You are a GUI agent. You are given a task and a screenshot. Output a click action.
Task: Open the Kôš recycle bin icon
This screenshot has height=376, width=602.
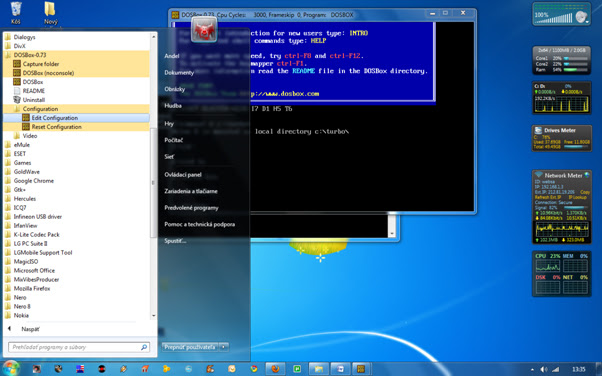[16, 13]
